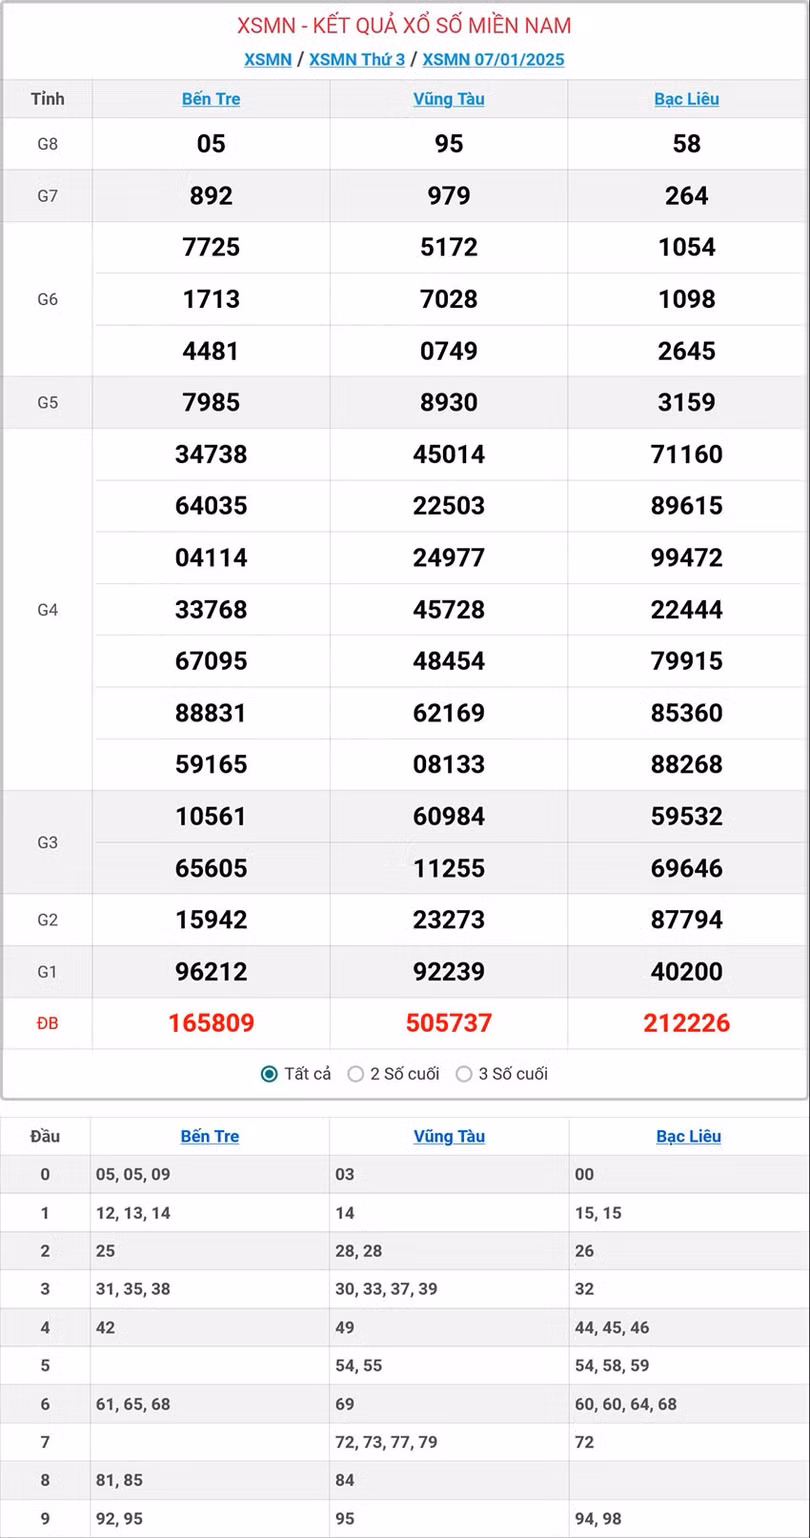Select the "2 Số cuối" radio option
Image resolution: width=810 pixels, height=1538 pixels.
pyautogui.click(x=356, y=1074)
